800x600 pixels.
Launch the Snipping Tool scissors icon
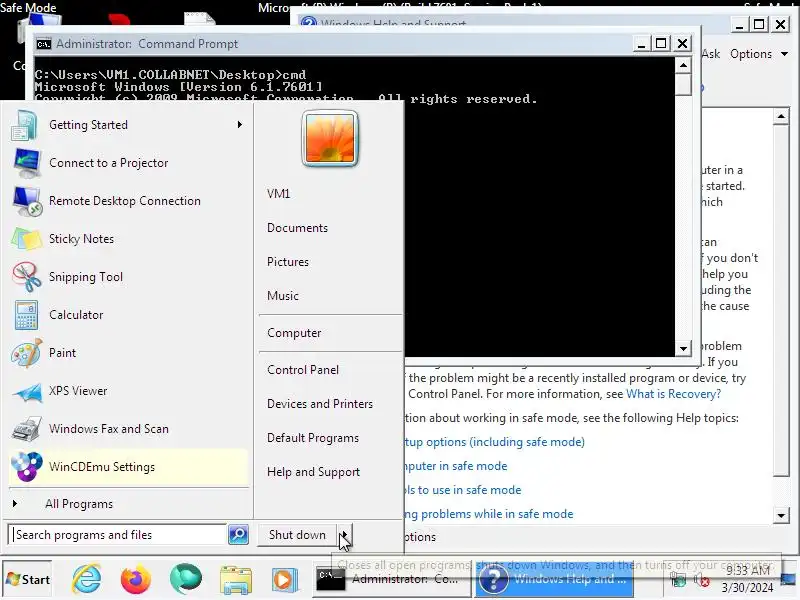coord(27,277)
